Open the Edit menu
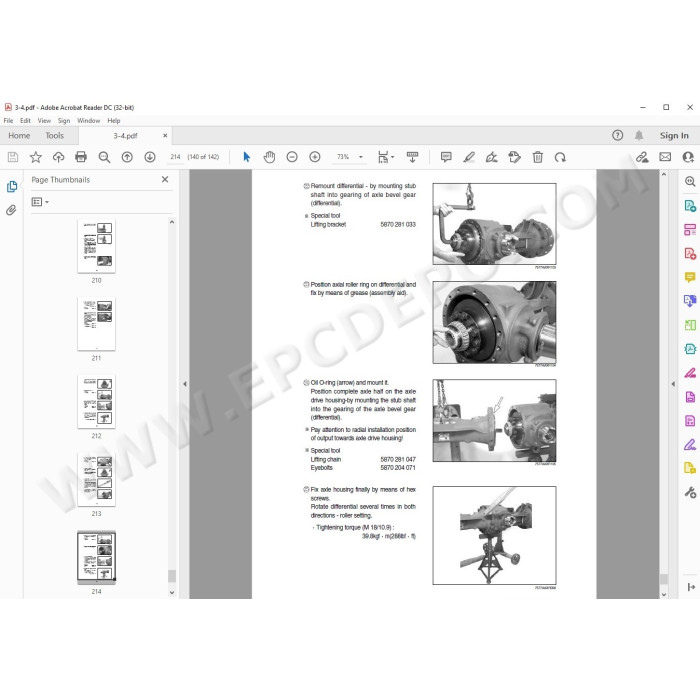This screenshot has width=700, height=700. pyautogui.click(x=25, y=121)
